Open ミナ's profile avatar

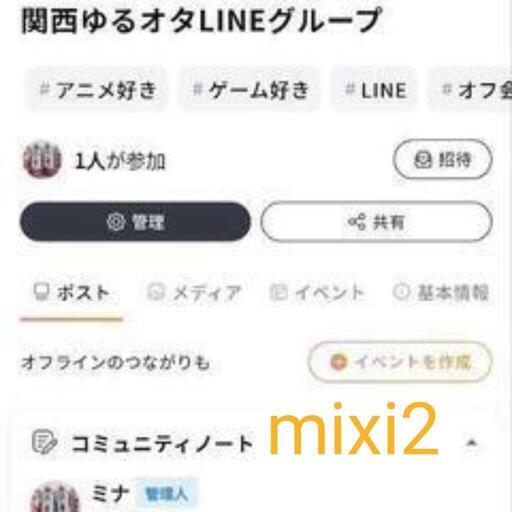click(x=55, y=497)
